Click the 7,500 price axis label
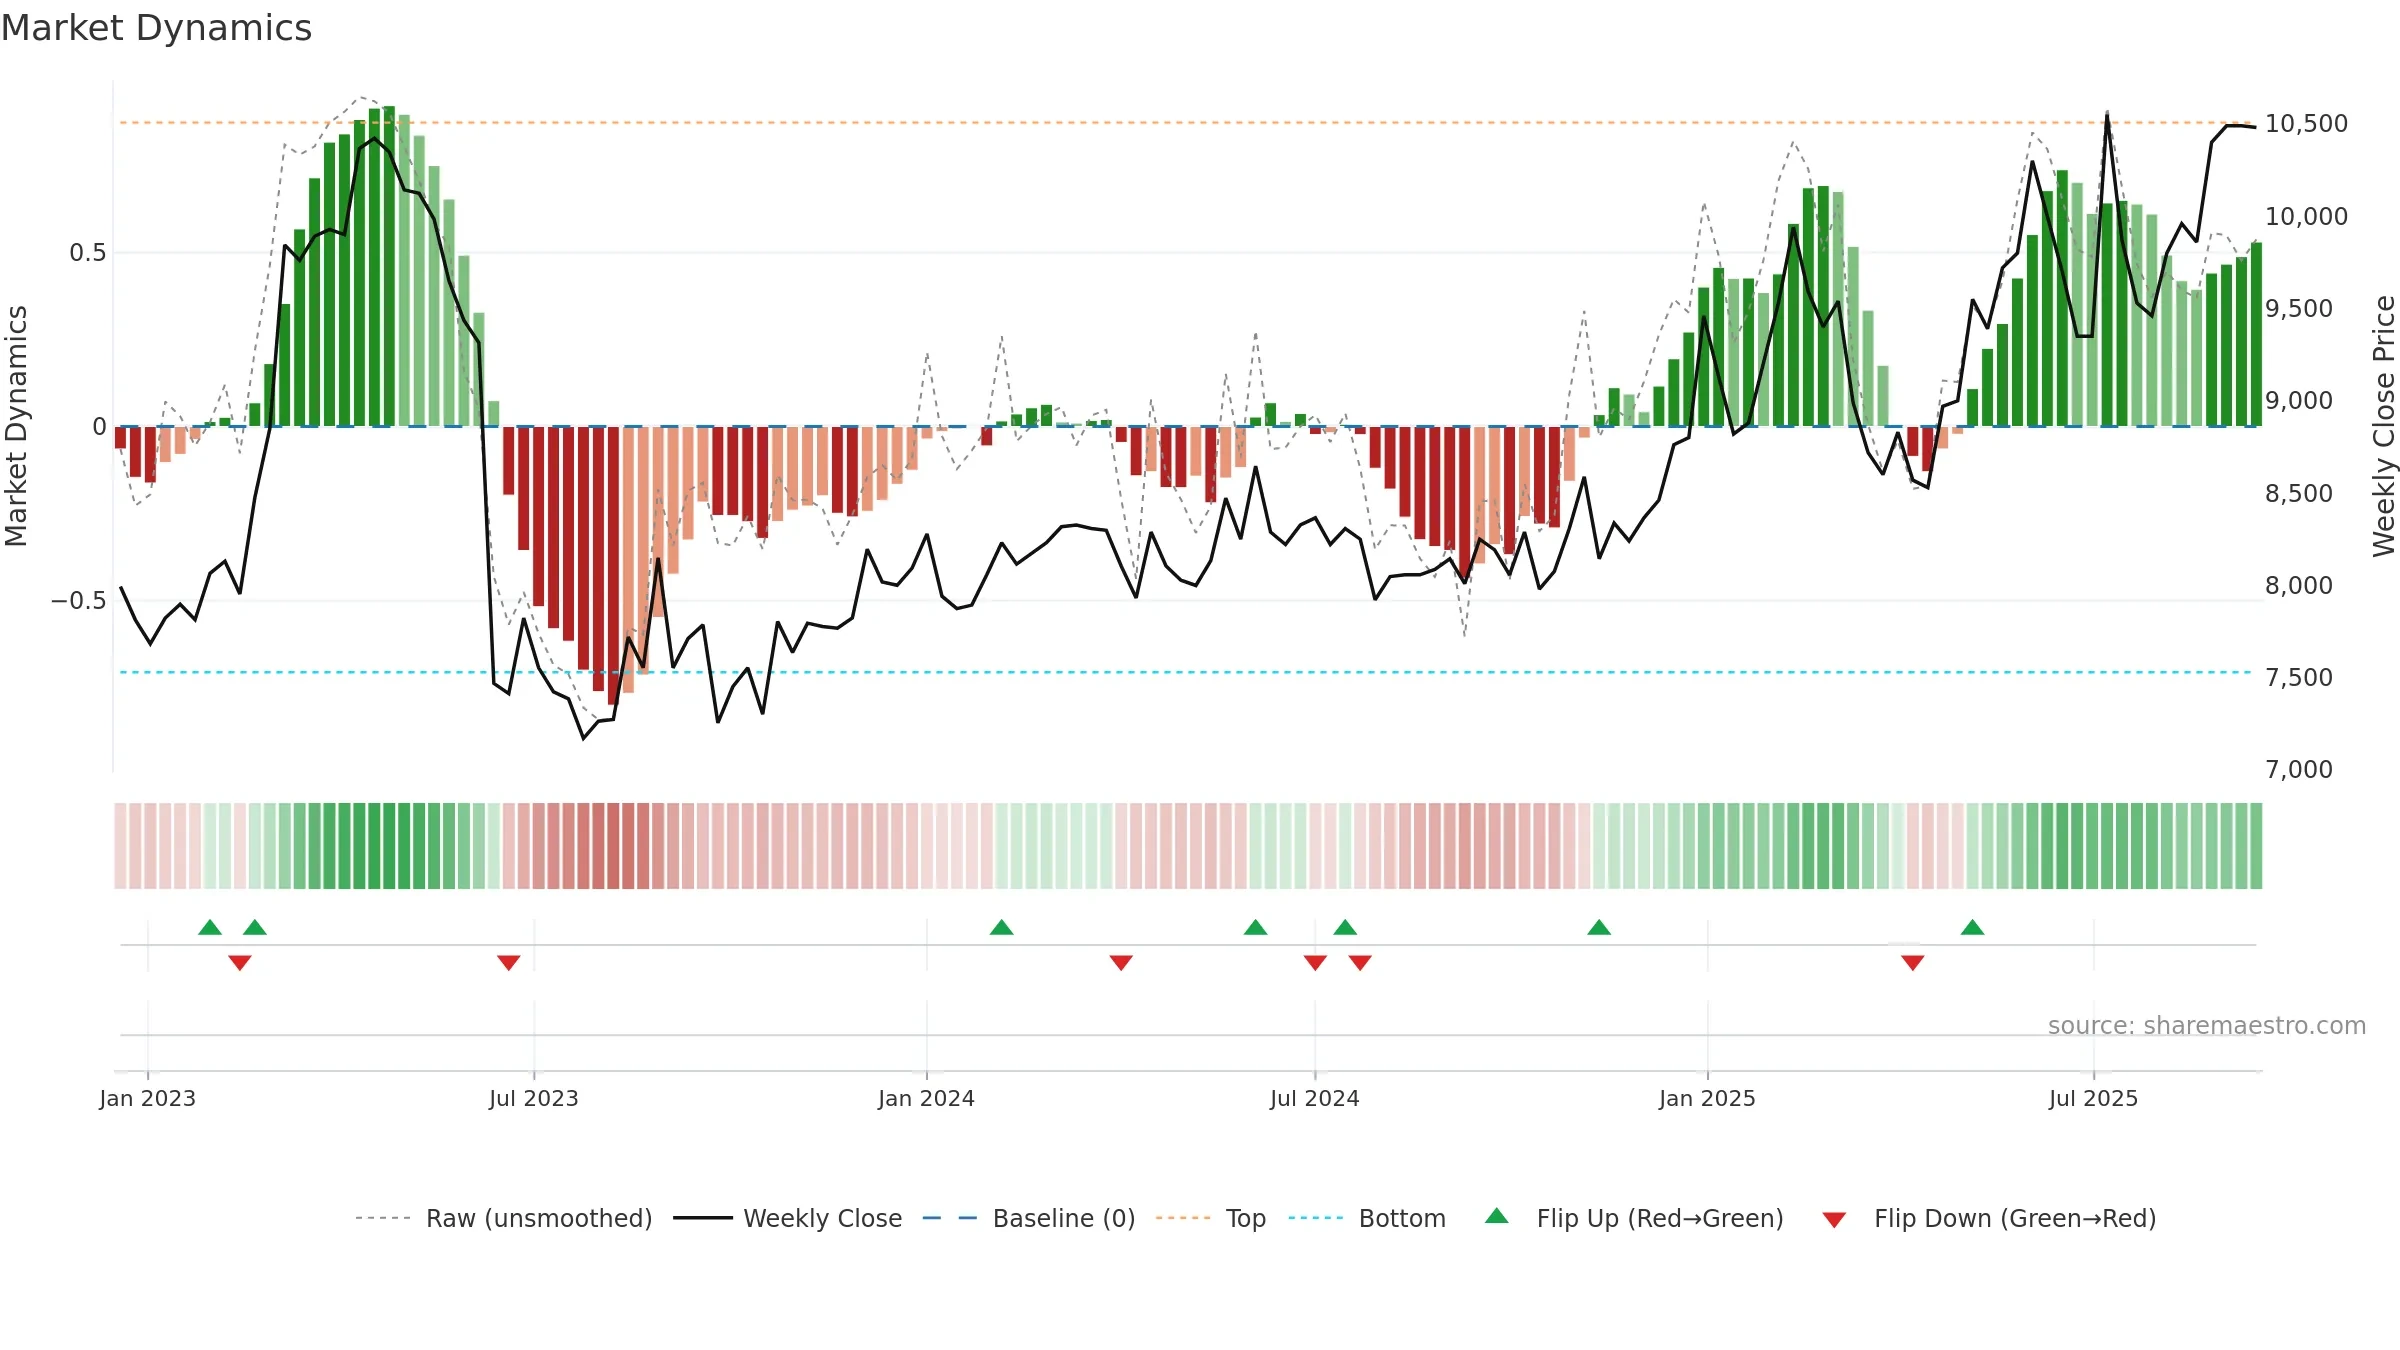This screenshot has height=1350, width=2400. point(2299,677)
